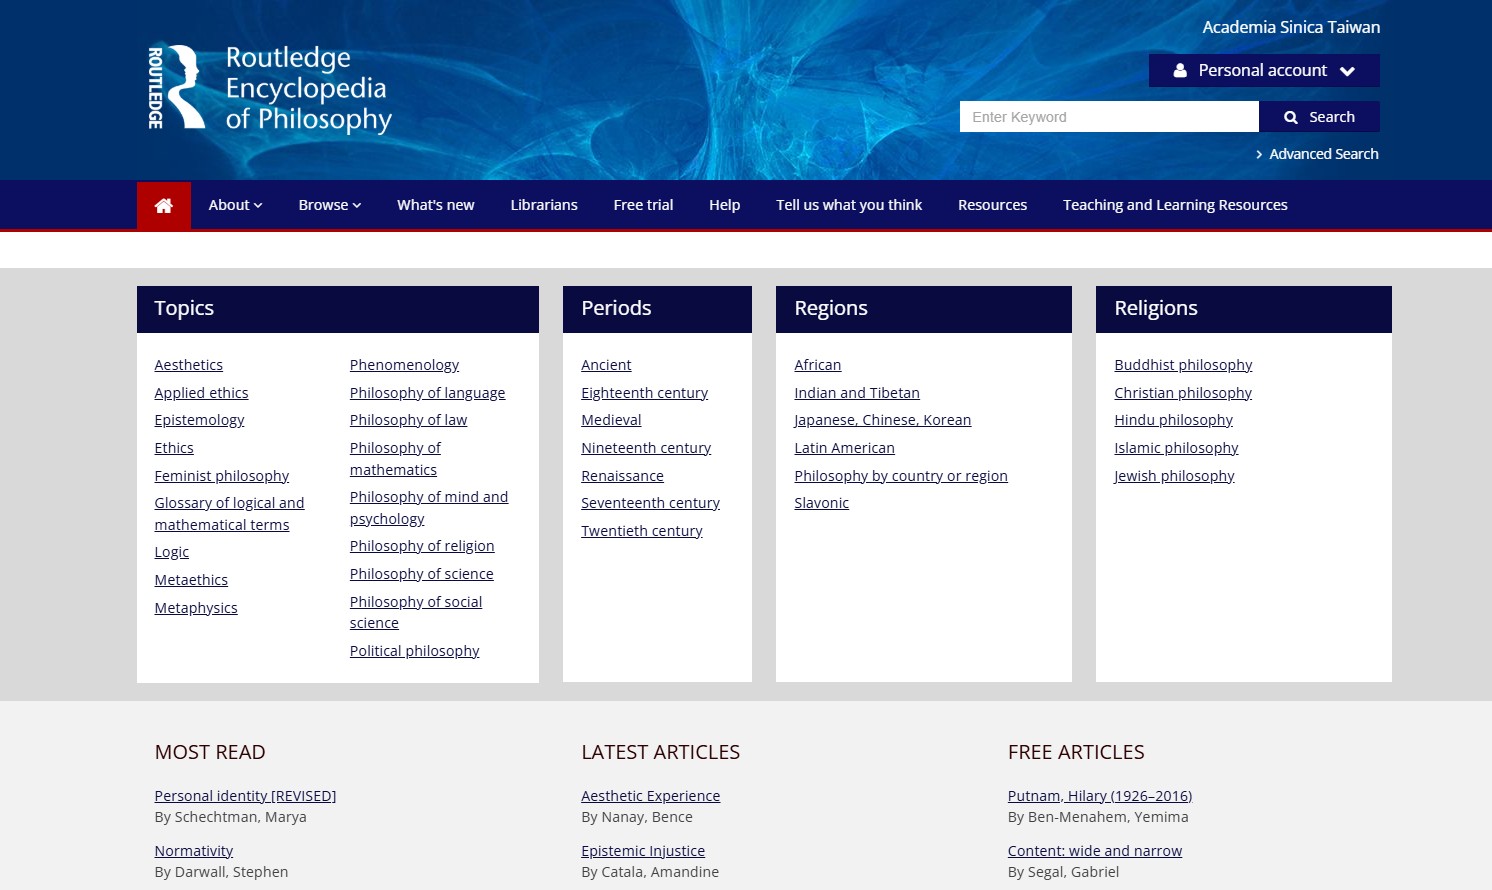Open Resources in the nav bar

(x=992, y=205)
